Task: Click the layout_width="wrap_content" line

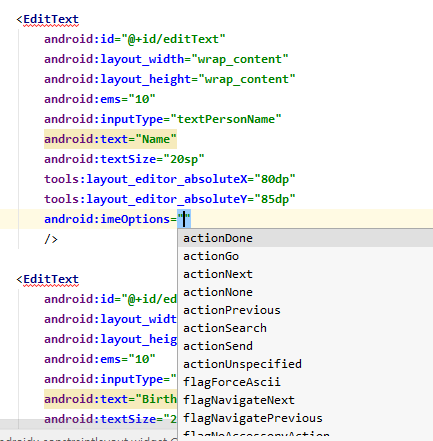Action: tap(166, 59)
